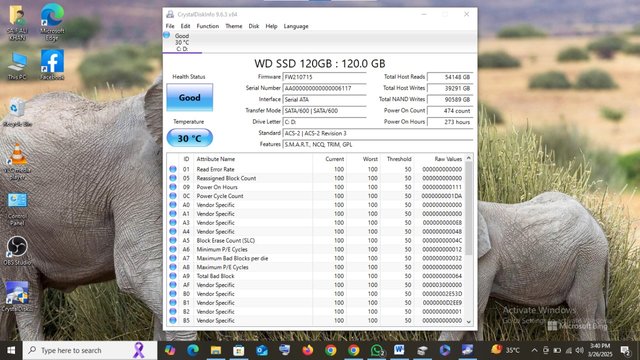The height and width of the screenshot is (360, 640).
Task: Click the Interface field Serial ATA
Action: tap(324, 99)
